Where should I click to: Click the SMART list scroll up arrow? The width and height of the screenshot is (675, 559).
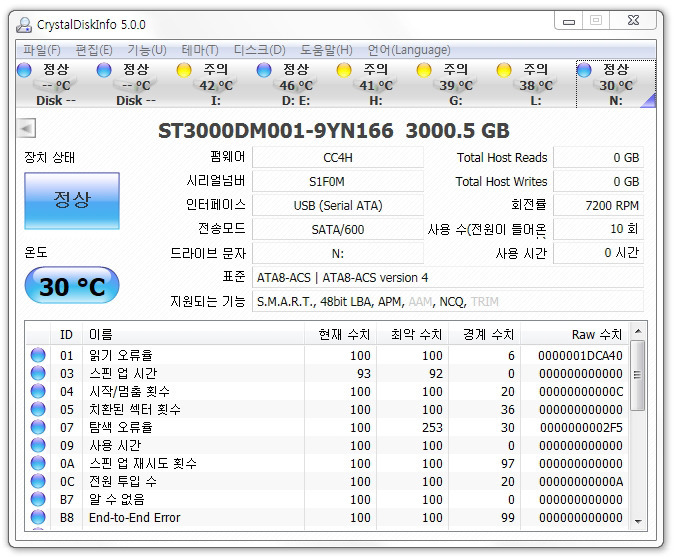pyautogui.click(x=638, y=331)
